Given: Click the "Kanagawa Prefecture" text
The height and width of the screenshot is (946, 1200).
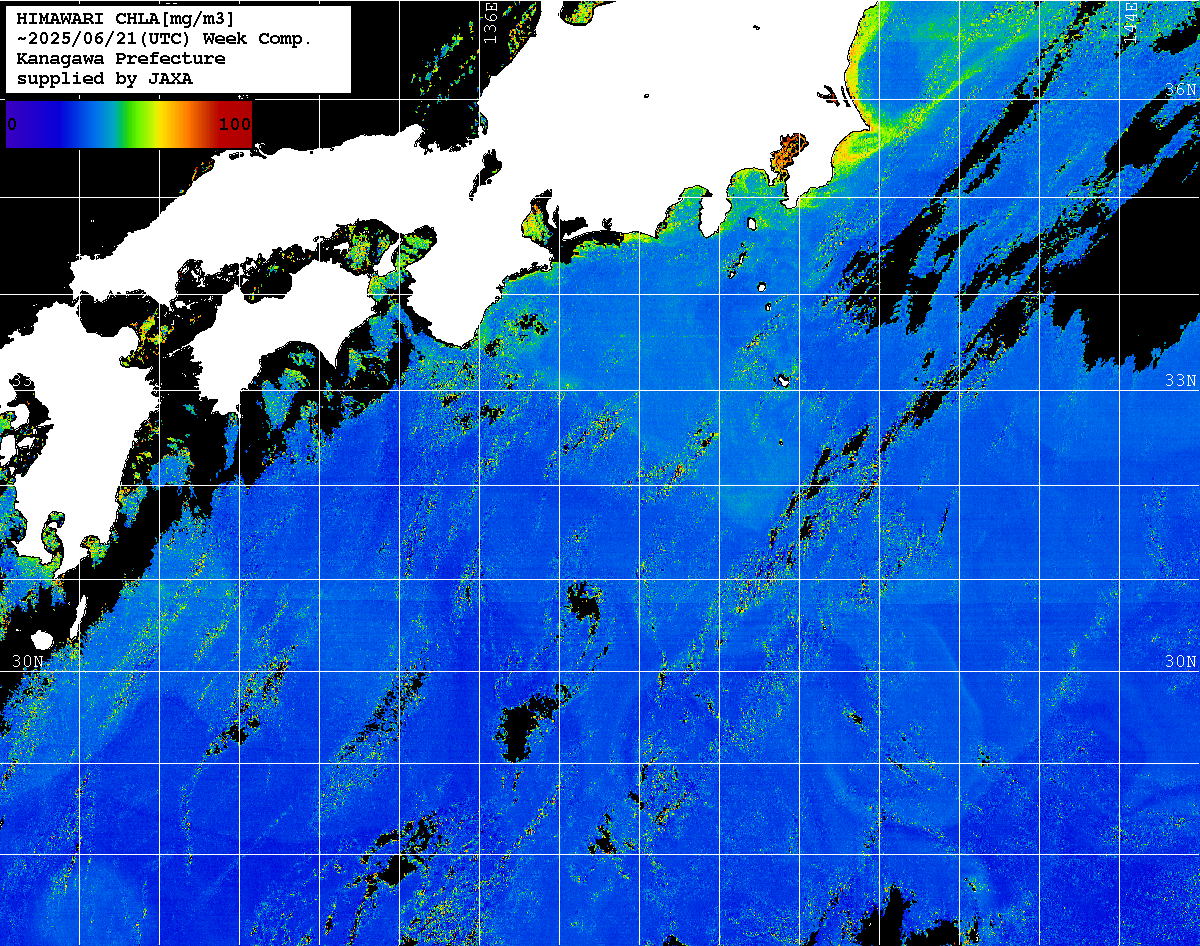Looking at the screenshot, I should (121, 59).
